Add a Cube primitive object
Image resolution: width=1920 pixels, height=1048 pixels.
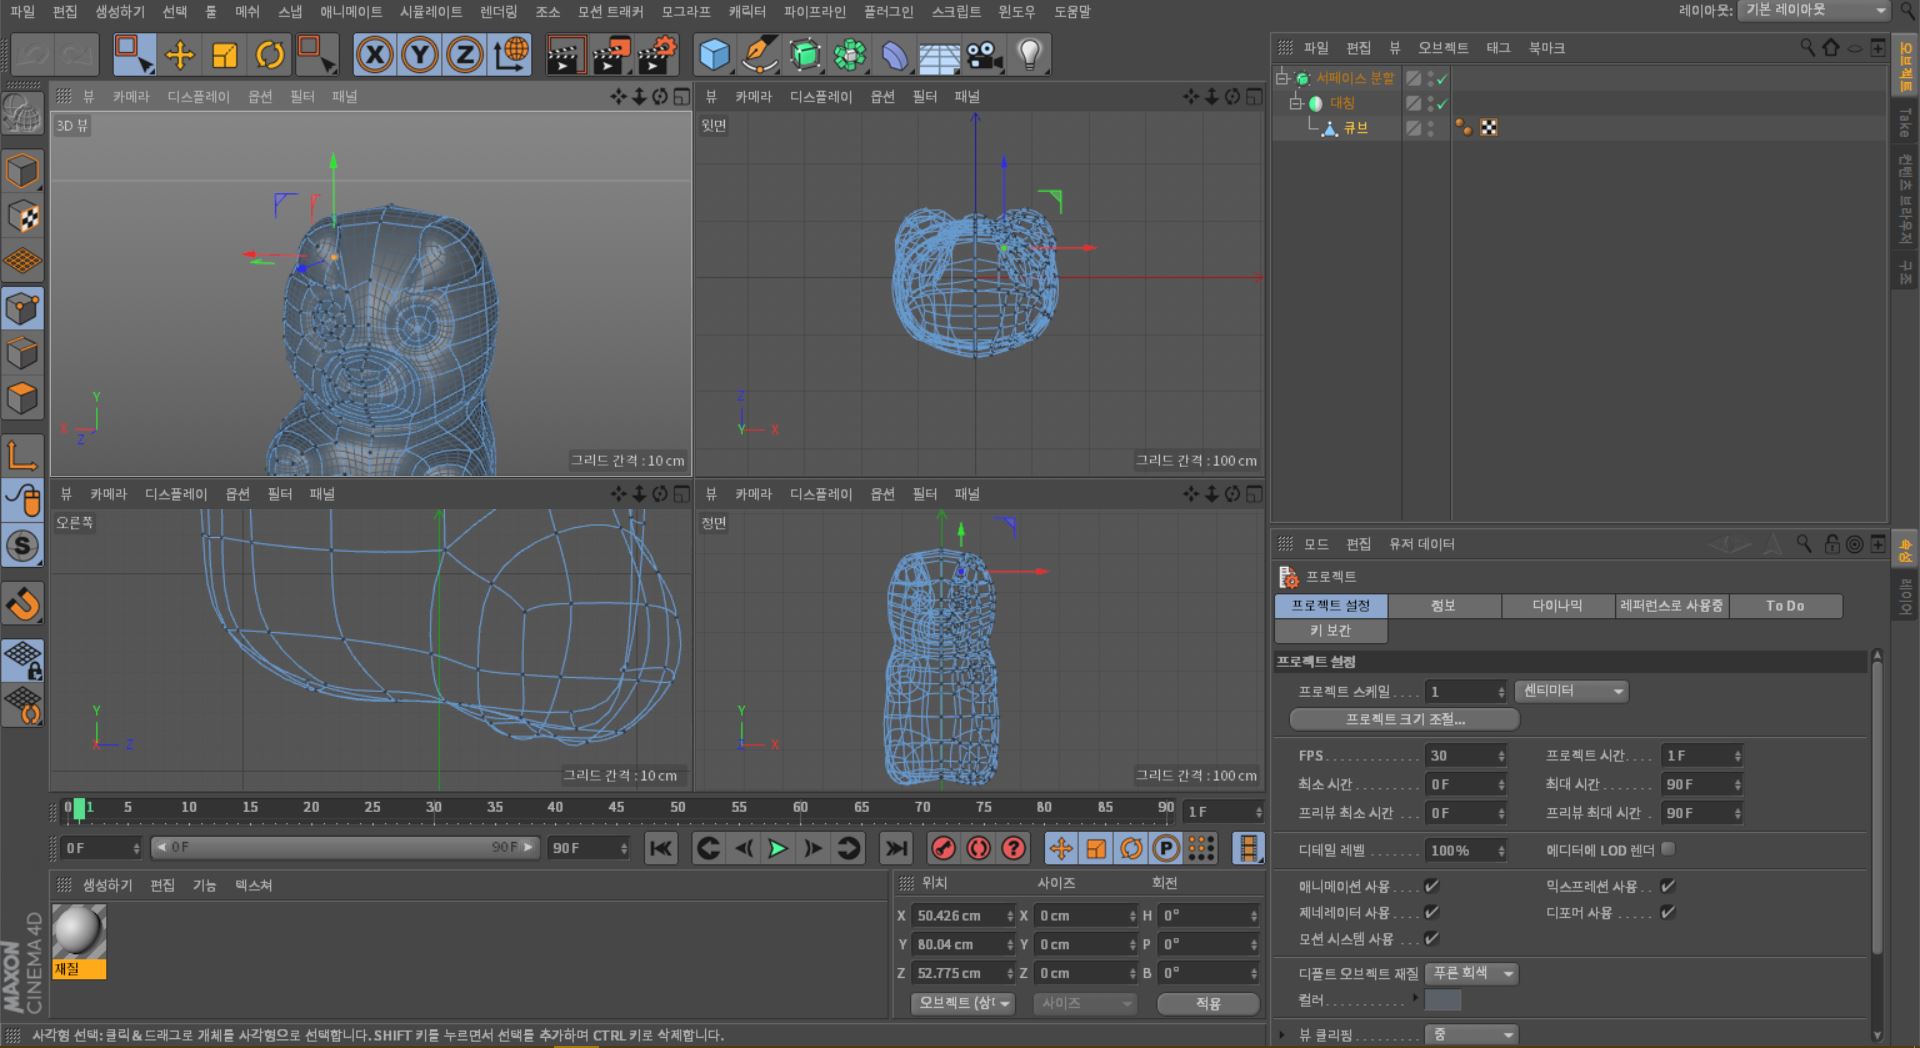pos(714,54)
